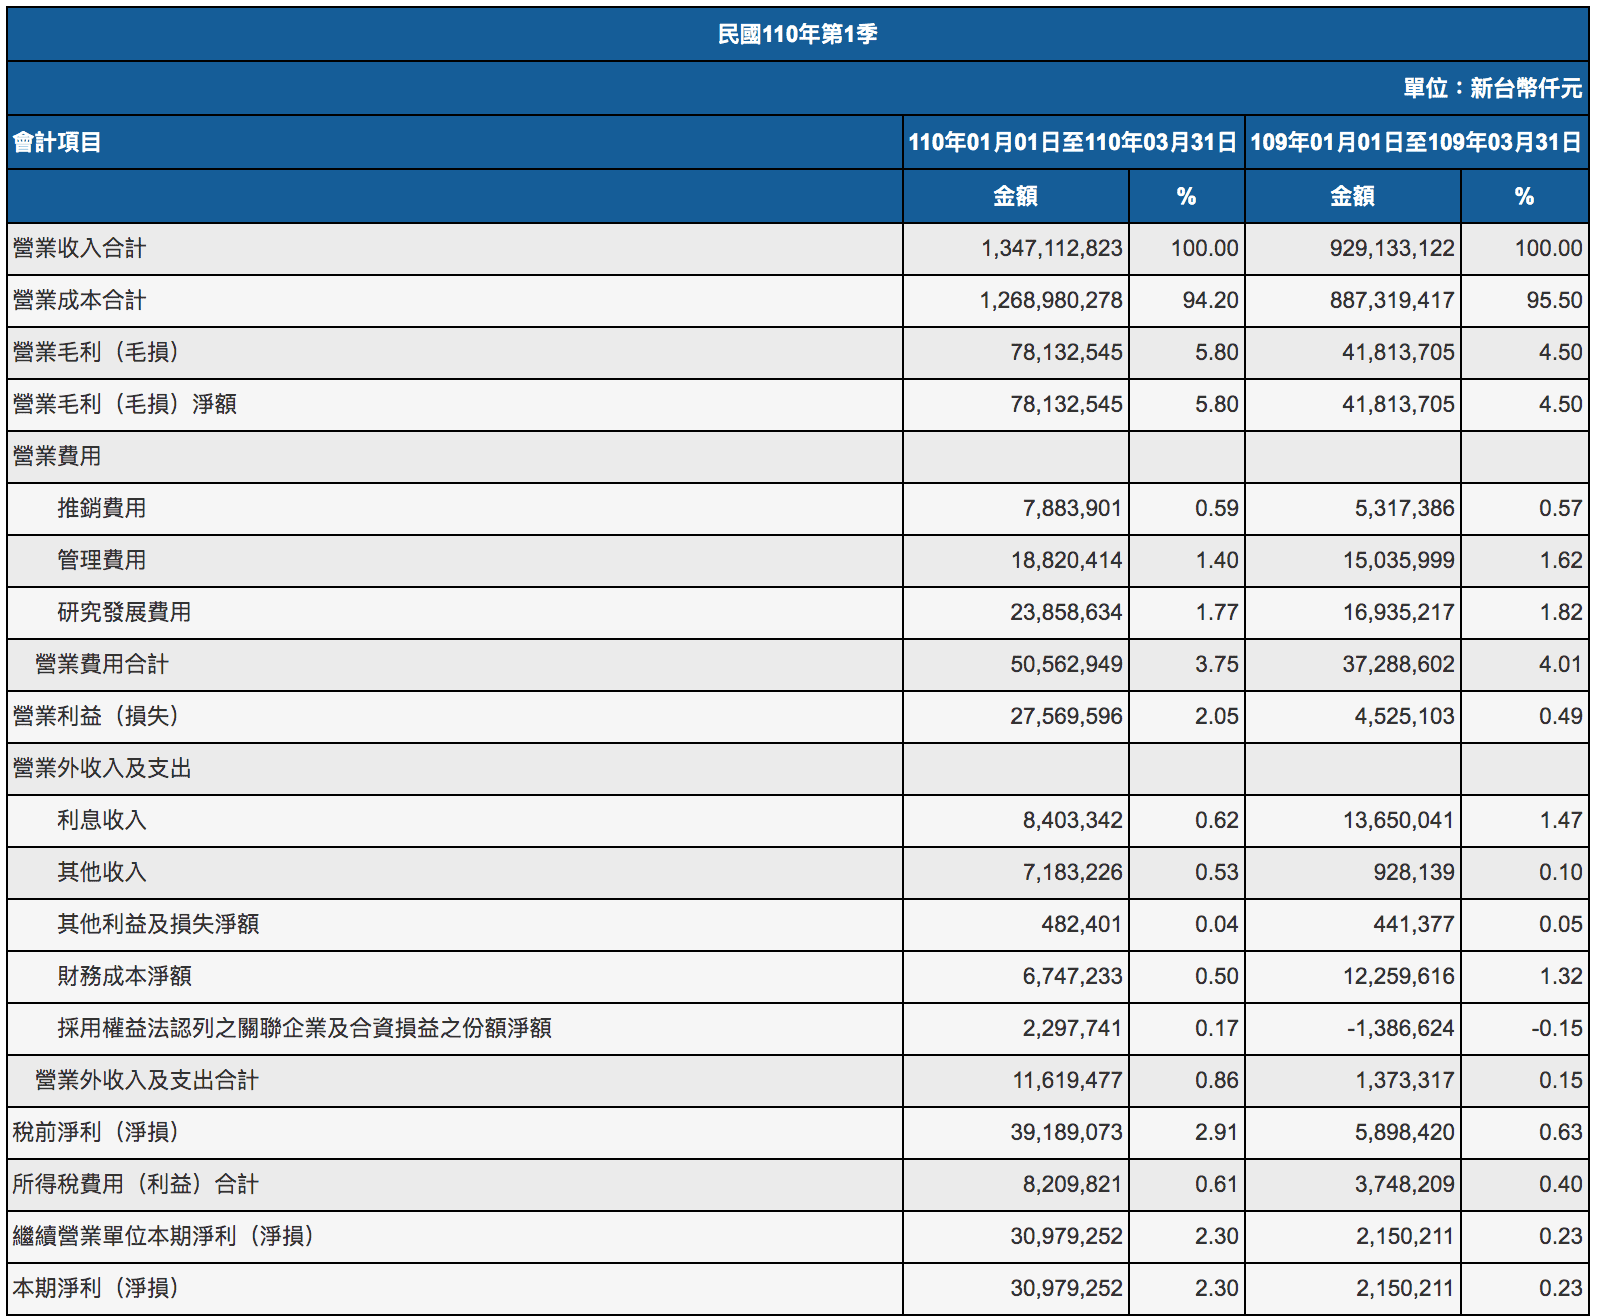Click the 會計項目 column header
The height and width of the screenshot is (1316, 1598).
pos(57,142)
